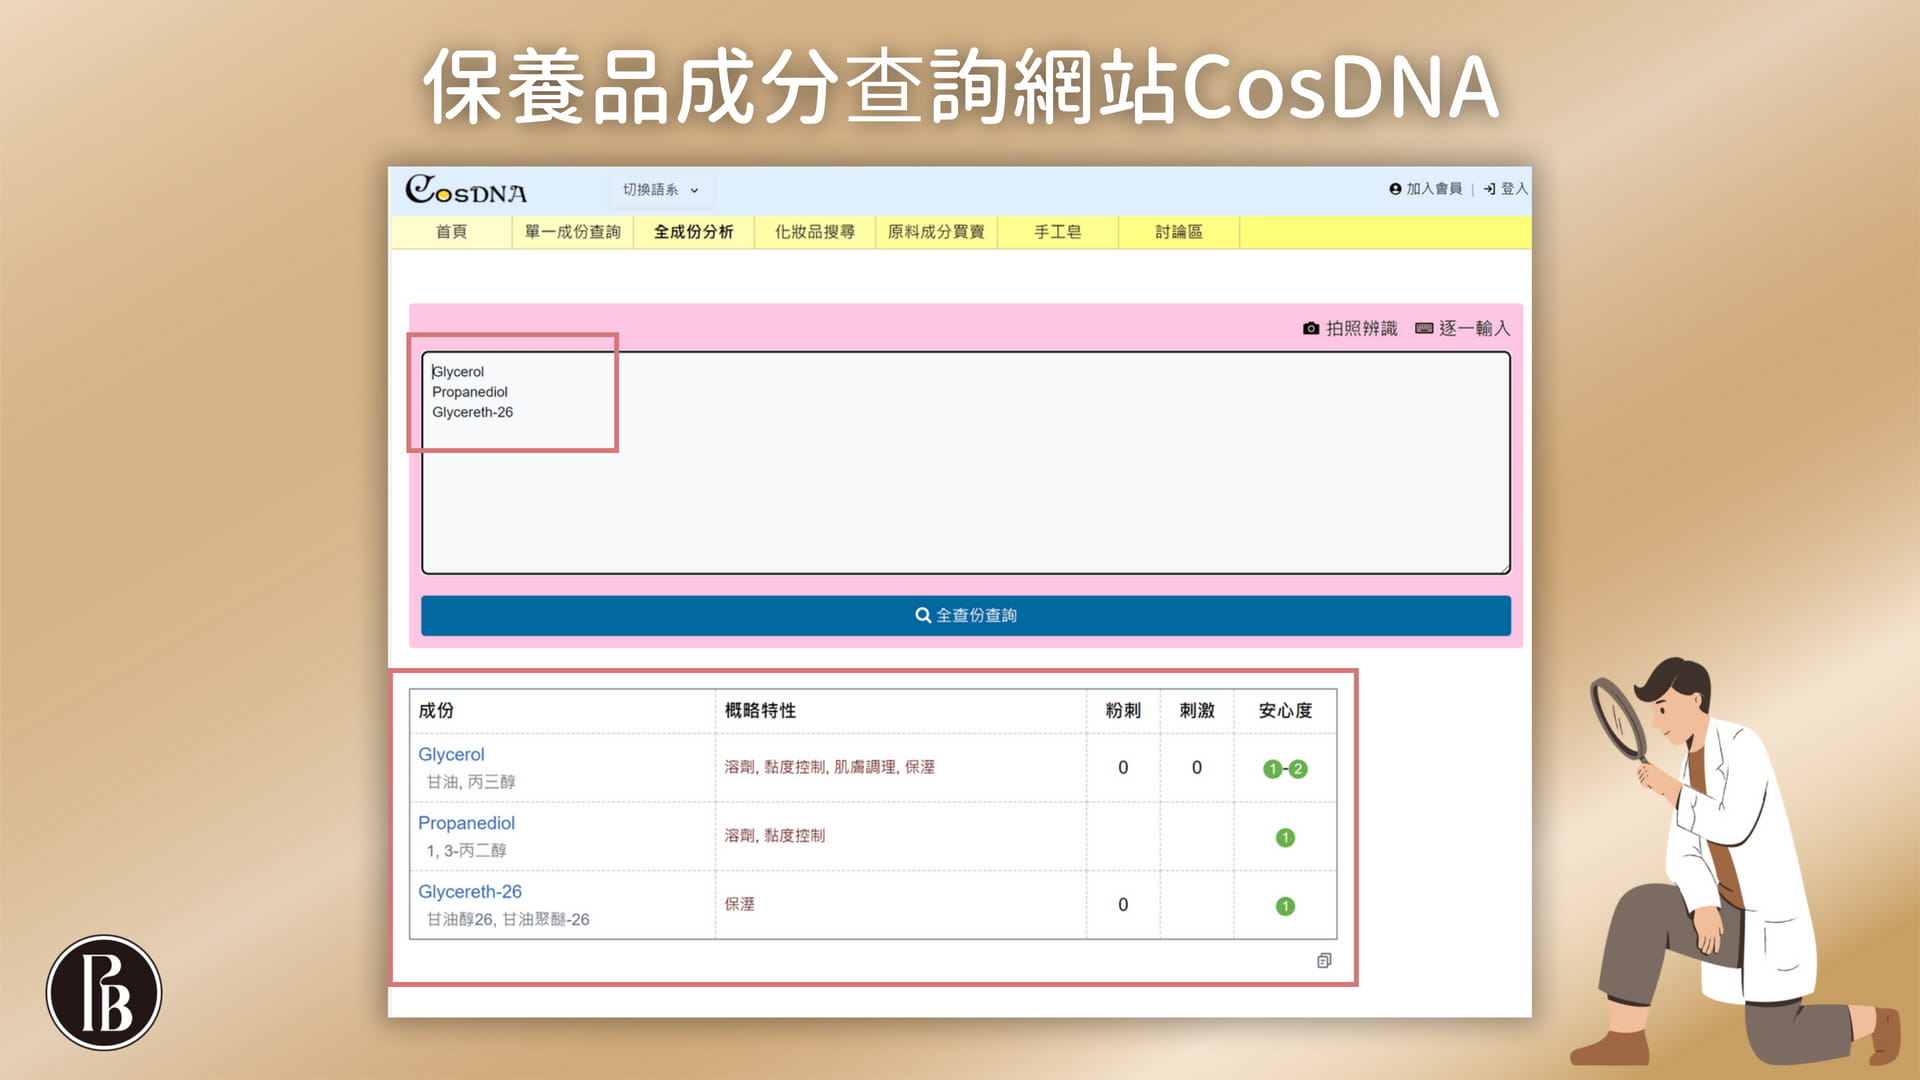The image size is (1920, 1080).
Task: Open the Glycereth-26 ingredient link
Action: 470,892
